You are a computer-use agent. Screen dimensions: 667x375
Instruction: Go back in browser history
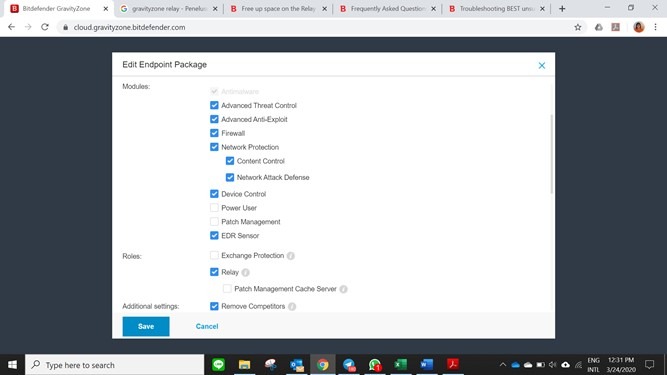pos(11,27)
